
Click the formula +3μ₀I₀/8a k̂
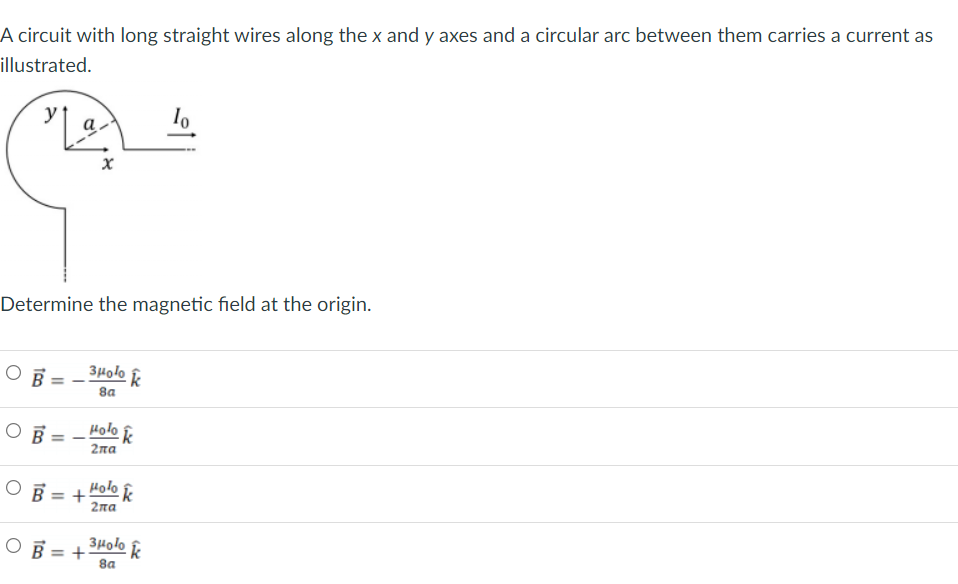pos(84,549)
